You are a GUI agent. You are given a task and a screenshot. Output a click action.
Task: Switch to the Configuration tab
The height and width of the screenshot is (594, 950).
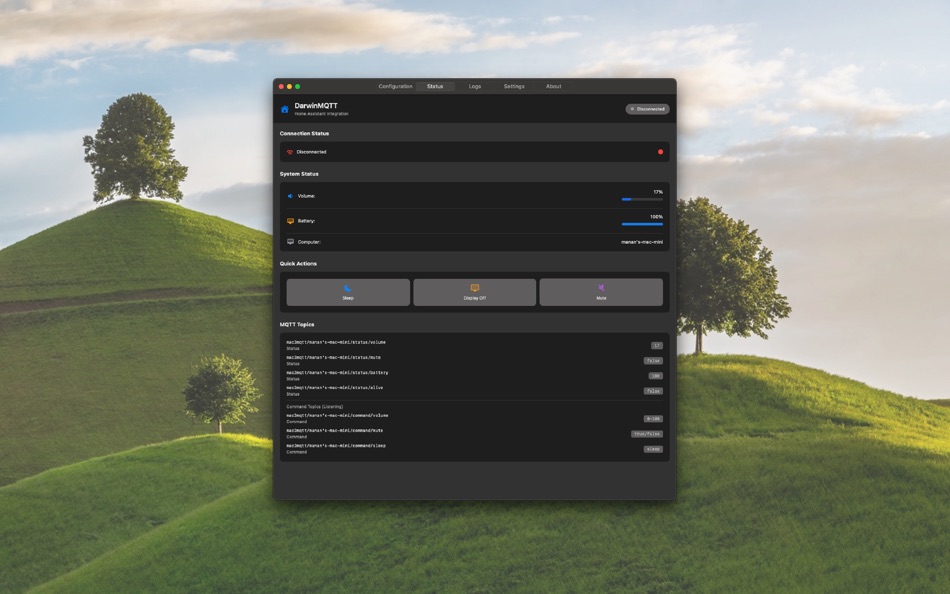click(395, 86)
